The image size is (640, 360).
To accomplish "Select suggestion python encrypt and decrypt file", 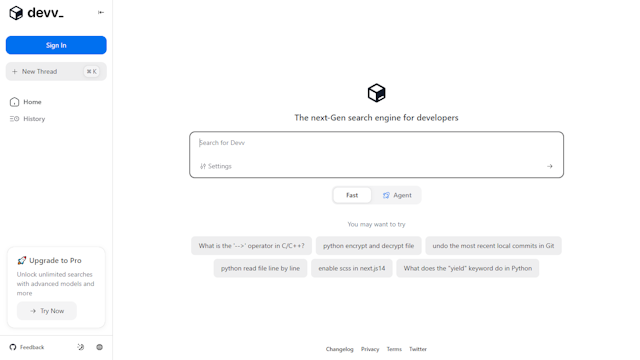I will (x=368, y=246).
